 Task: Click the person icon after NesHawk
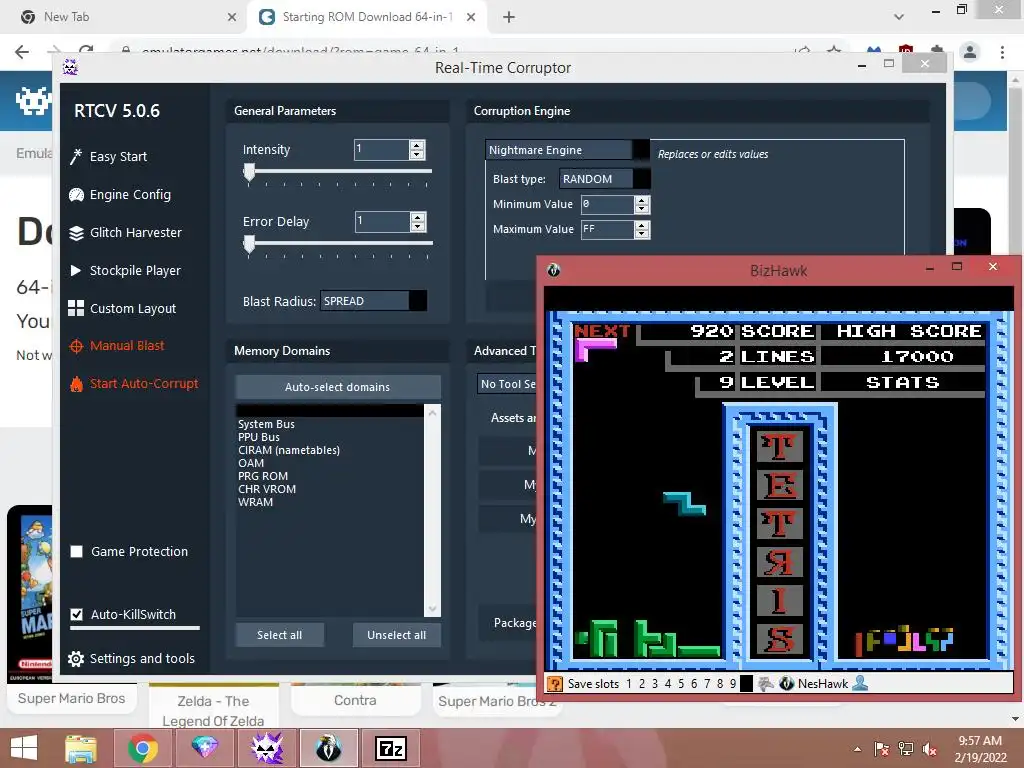[860, 683]
